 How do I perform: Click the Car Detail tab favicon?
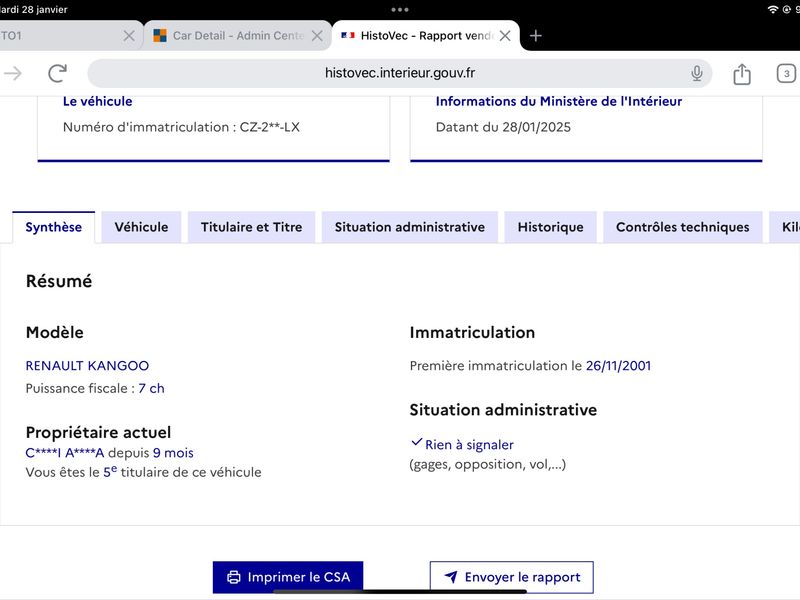(160, 35)
